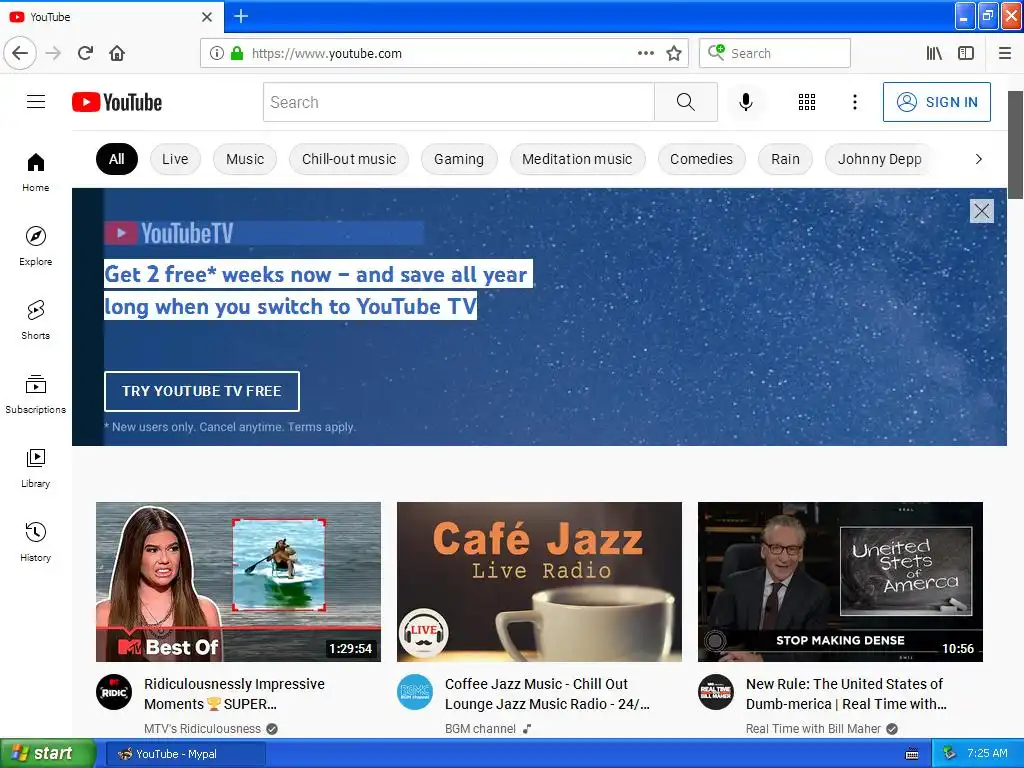Open Subscriptions in the sidebar
Image resolution: width=1024 pixels, height=768 pixels.
(35, 394)
